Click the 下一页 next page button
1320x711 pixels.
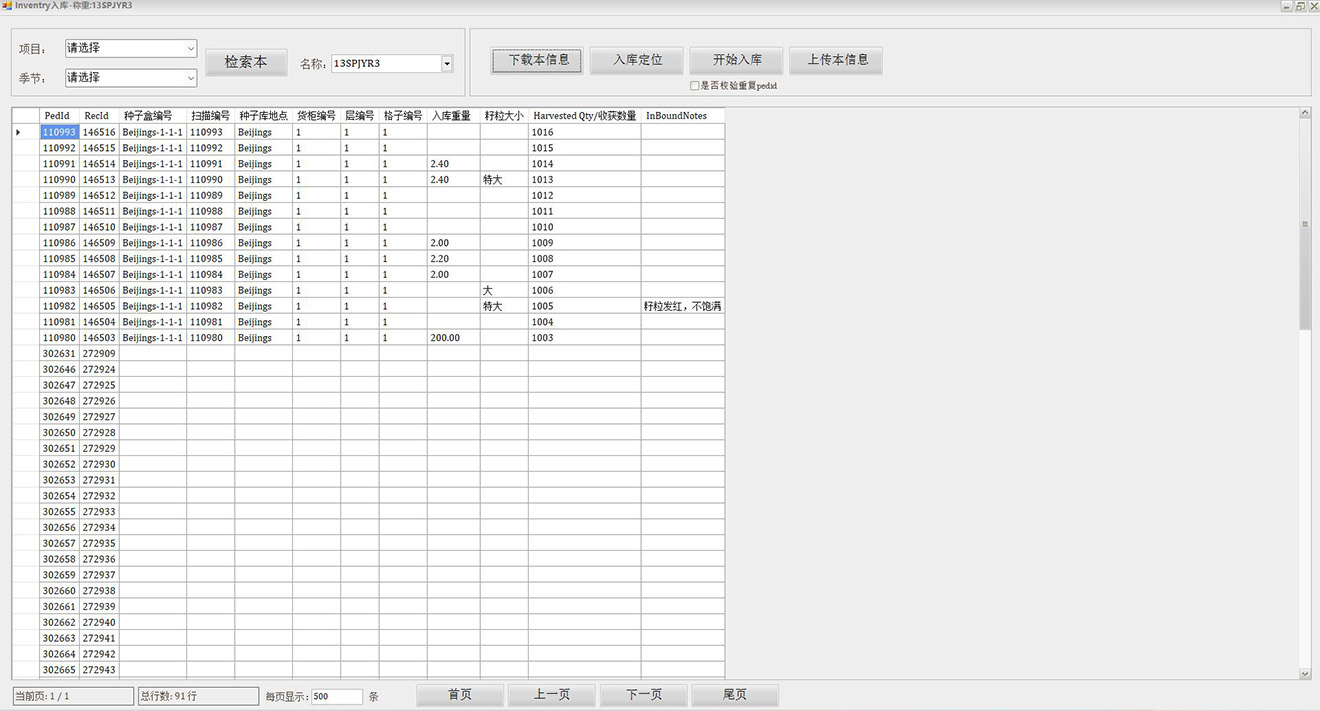(644, 694)
